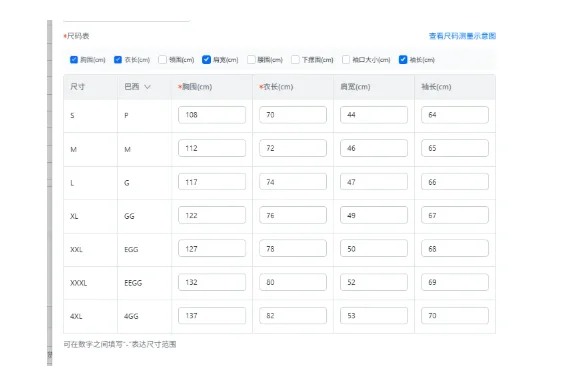The height and width of the screenshot is (366, 580).
Task: Click length input for XXXL showing 80
Action: click(x=293, y=282)
